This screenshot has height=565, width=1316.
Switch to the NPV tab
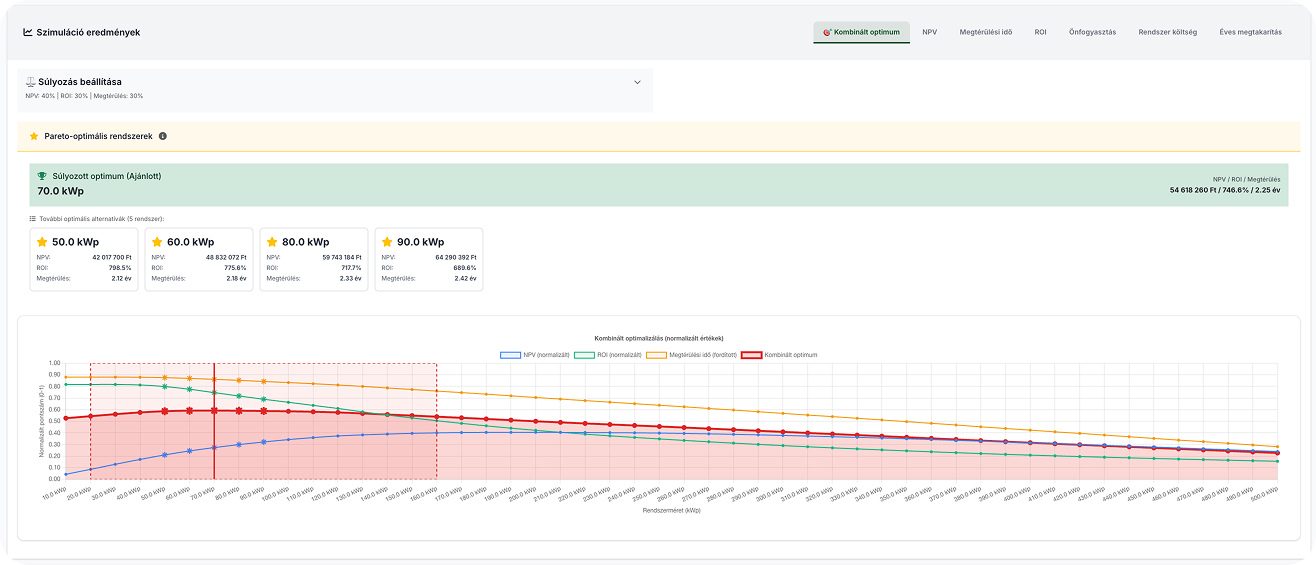tap(930, 32)
